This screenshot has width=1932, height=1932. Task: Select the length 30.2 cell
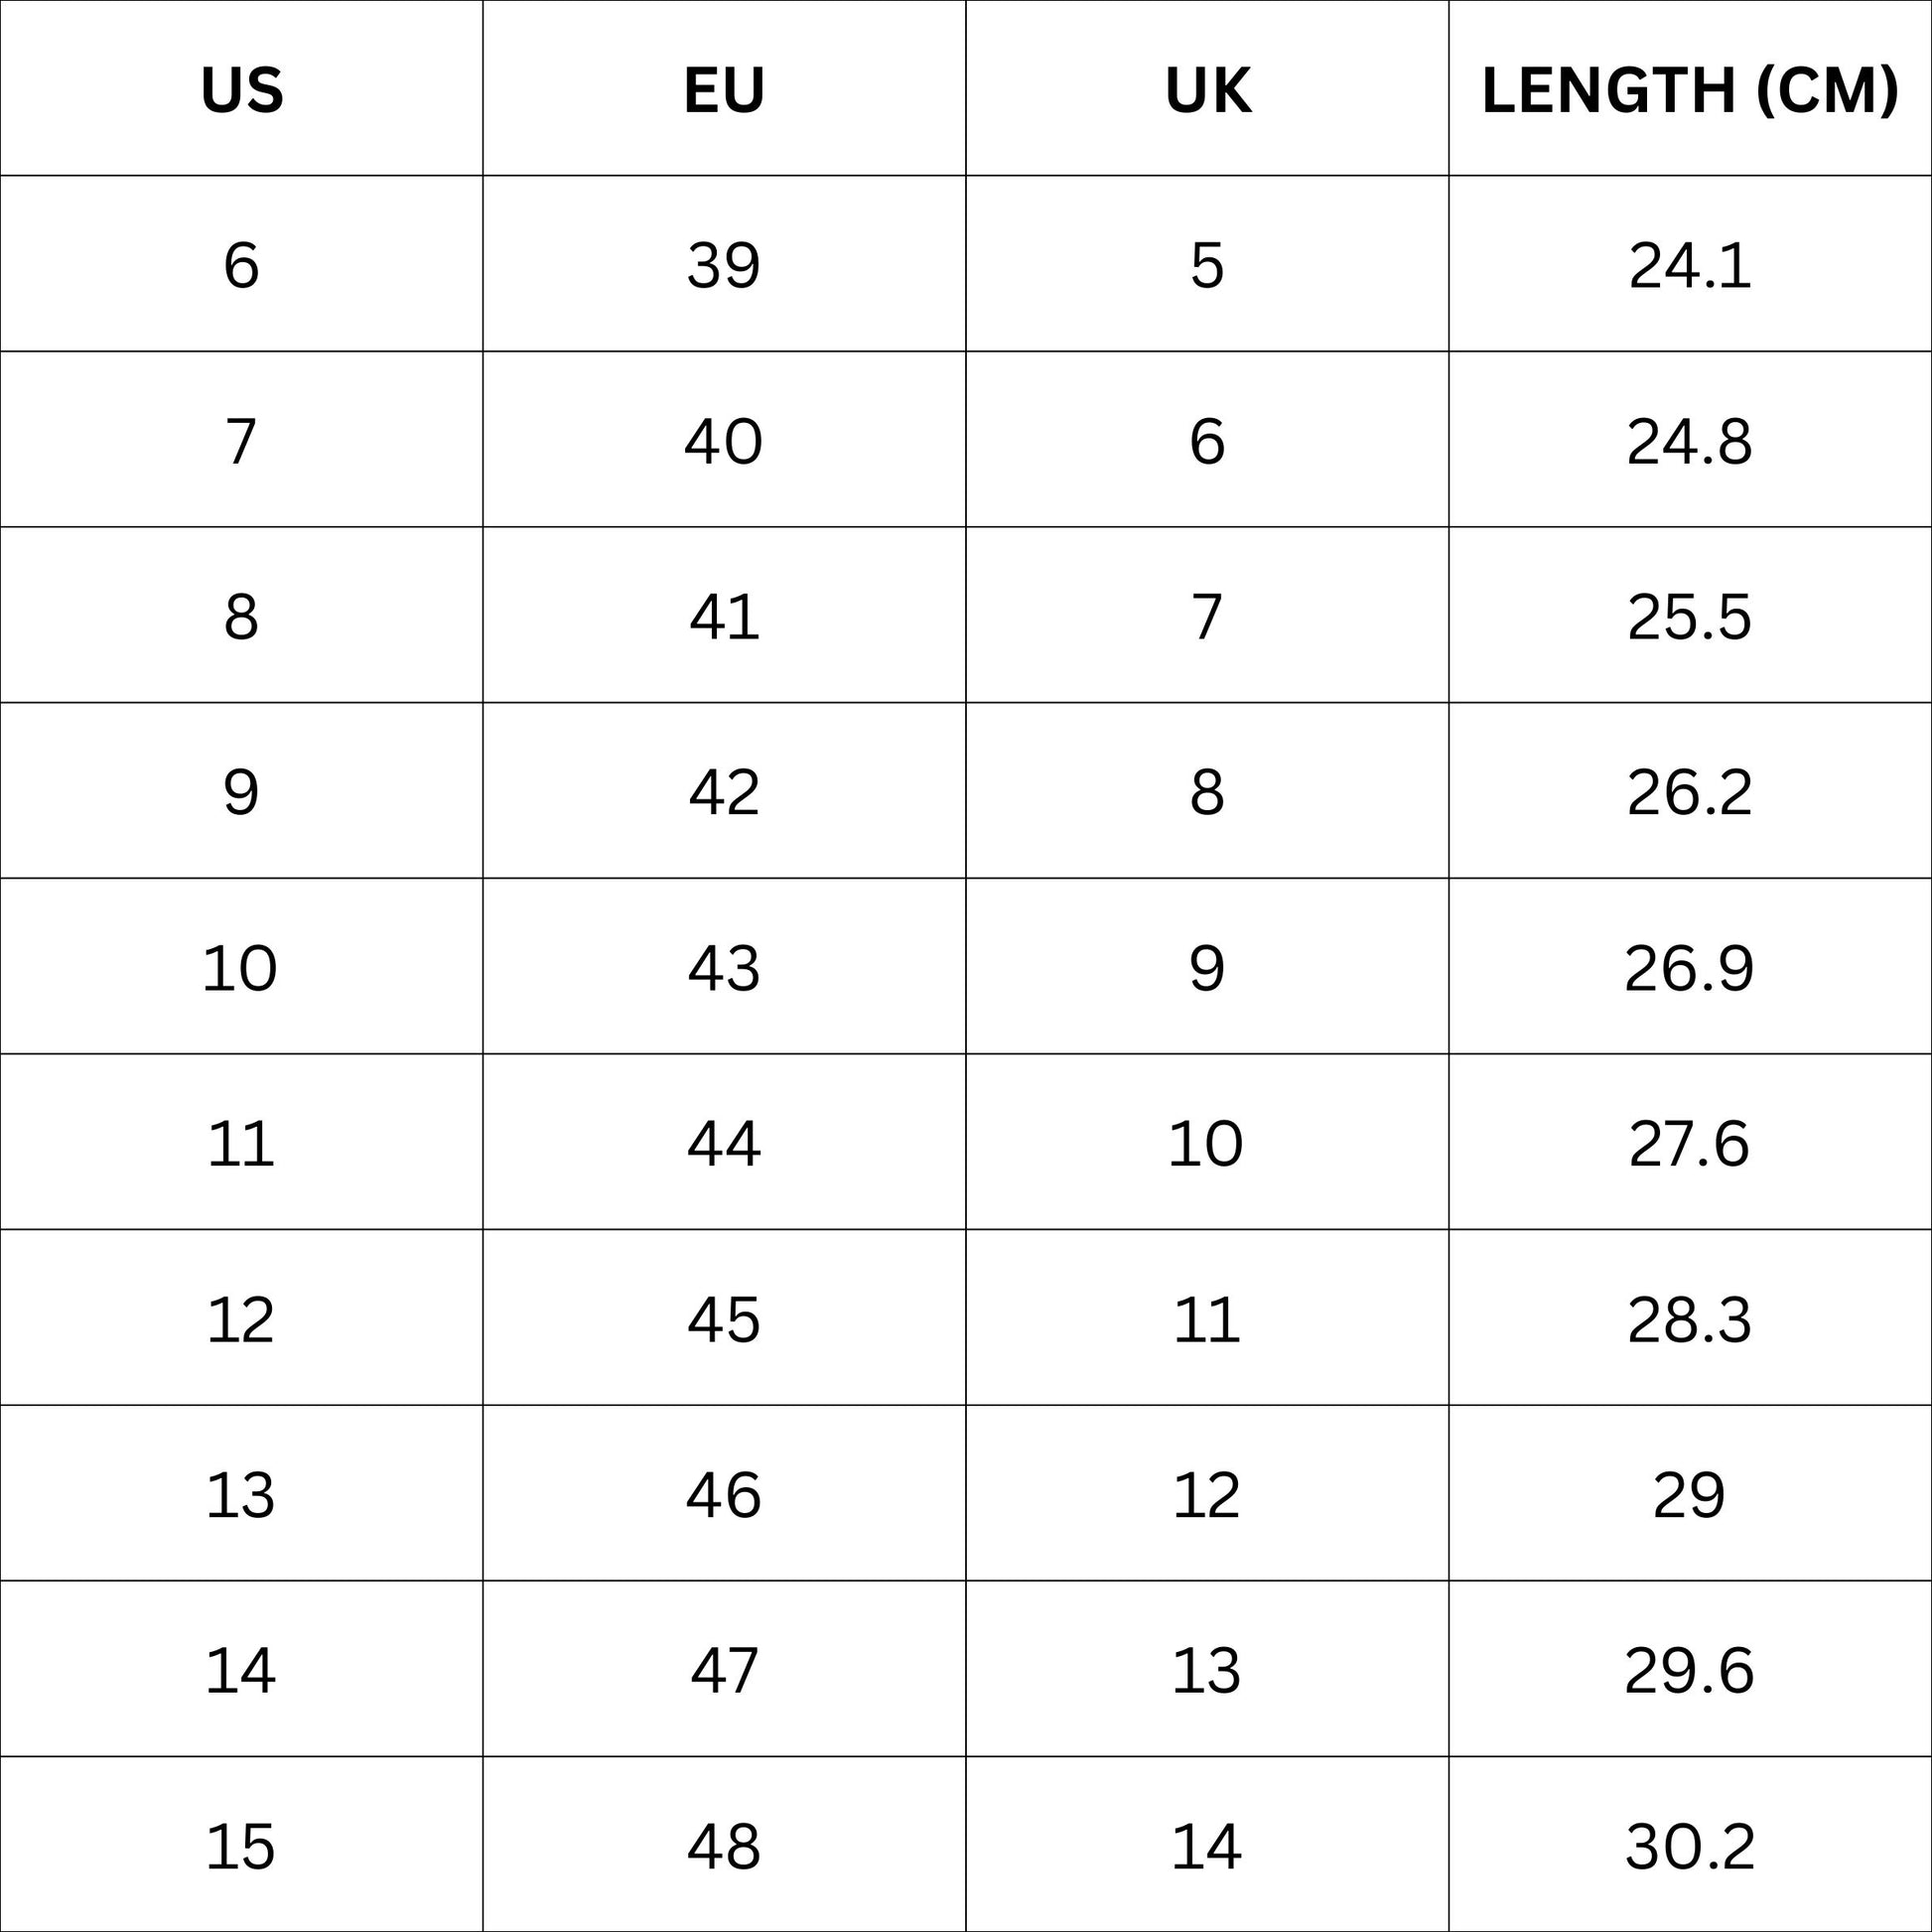coord(1689,1846)
